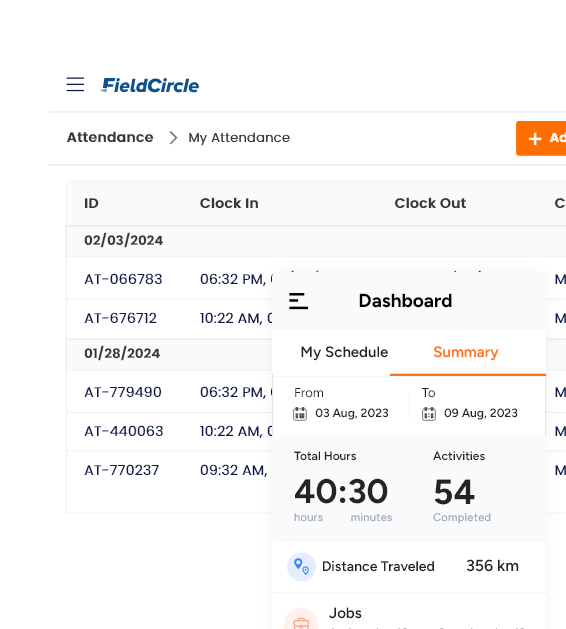The height and width of the screenshot is (629, 566).
Task: Open attendance record AT-440063
Action: (124, 431)
